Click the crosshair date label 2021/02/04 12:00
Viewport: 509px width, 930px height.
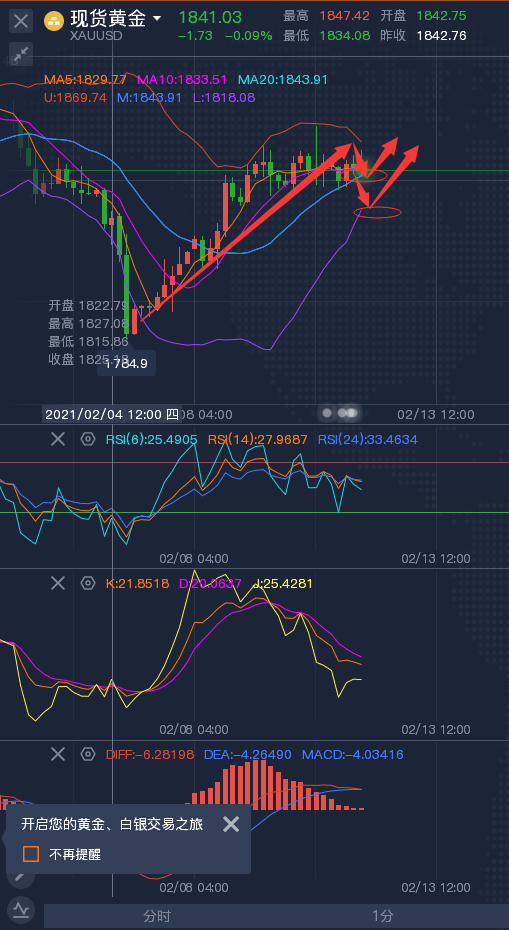click(112, 414)
